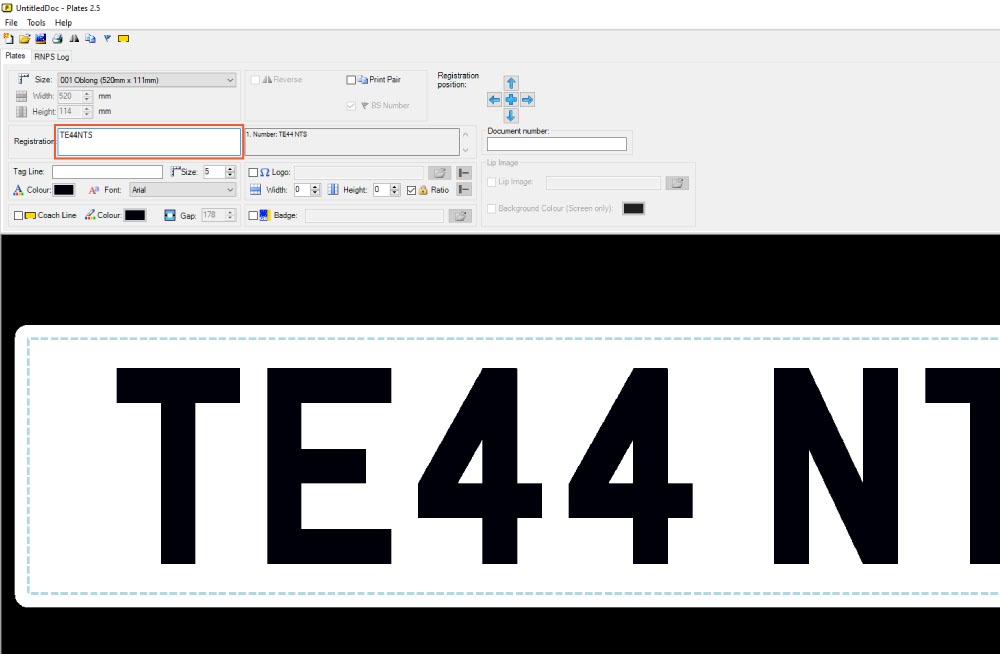The width and height of the screenshot is (1000, 654).
Task: Click the Coach Line Gap spinner arrows
Action: (230, 216)
